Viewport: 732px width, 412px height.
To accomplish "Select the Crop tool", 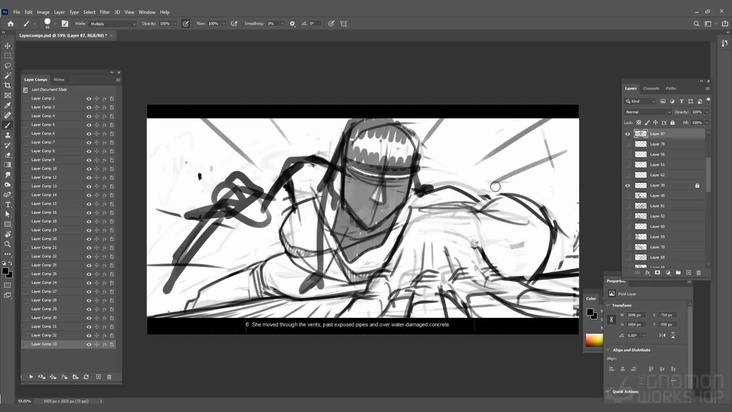I will click(x=7, y=85).
